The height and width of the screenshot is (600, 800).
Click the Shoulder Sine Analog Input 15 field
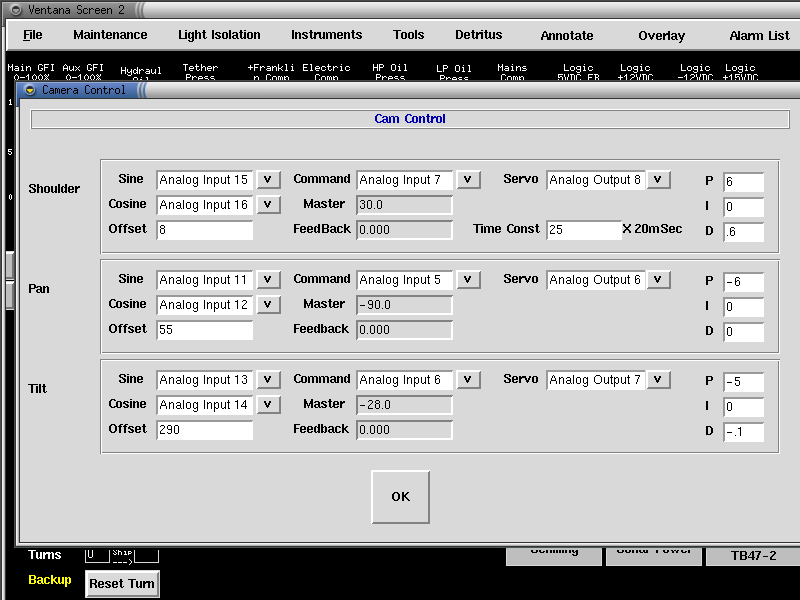click(x=205, y=180)
